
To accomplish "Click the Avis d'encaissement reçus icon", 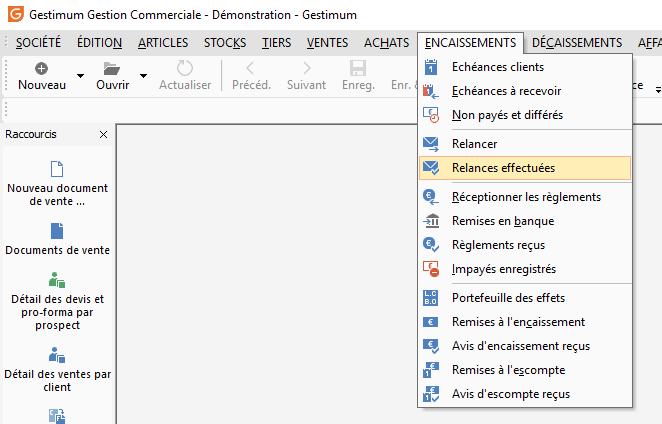I will point(431,346).
